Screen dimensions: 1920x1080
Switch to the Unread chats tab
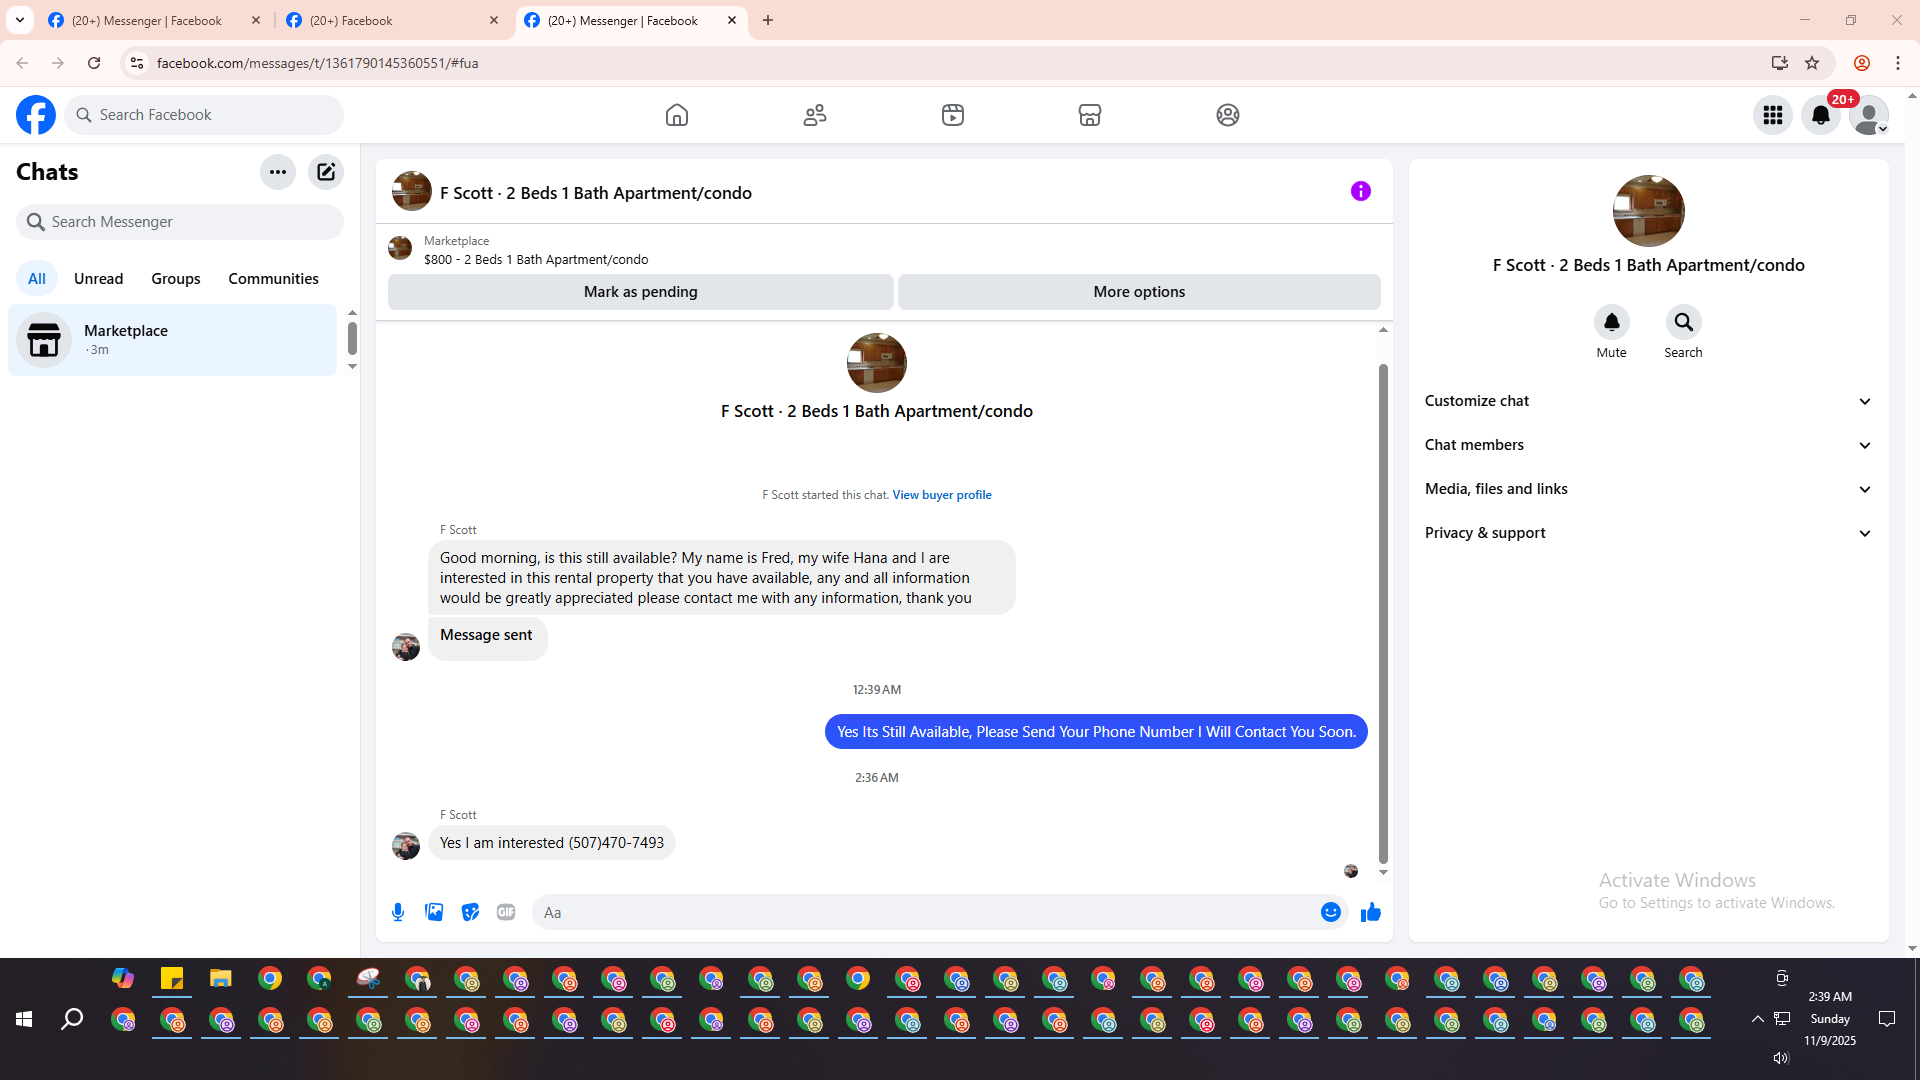pos(98,279)
